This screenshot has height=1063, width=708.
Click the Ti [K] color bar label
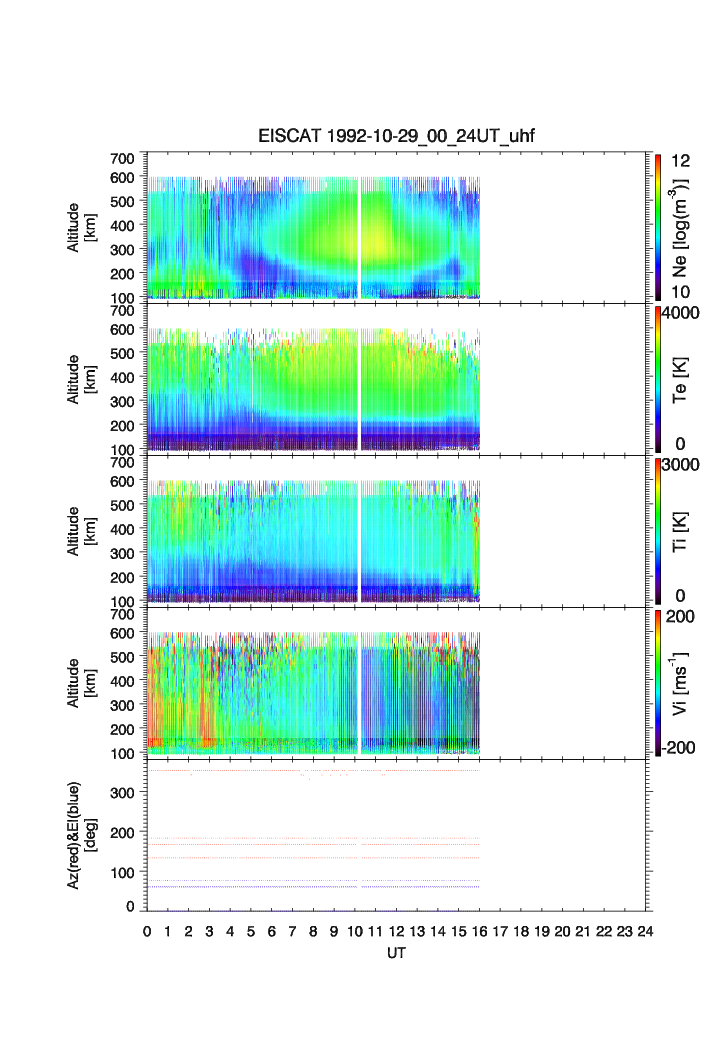point(680,532)
